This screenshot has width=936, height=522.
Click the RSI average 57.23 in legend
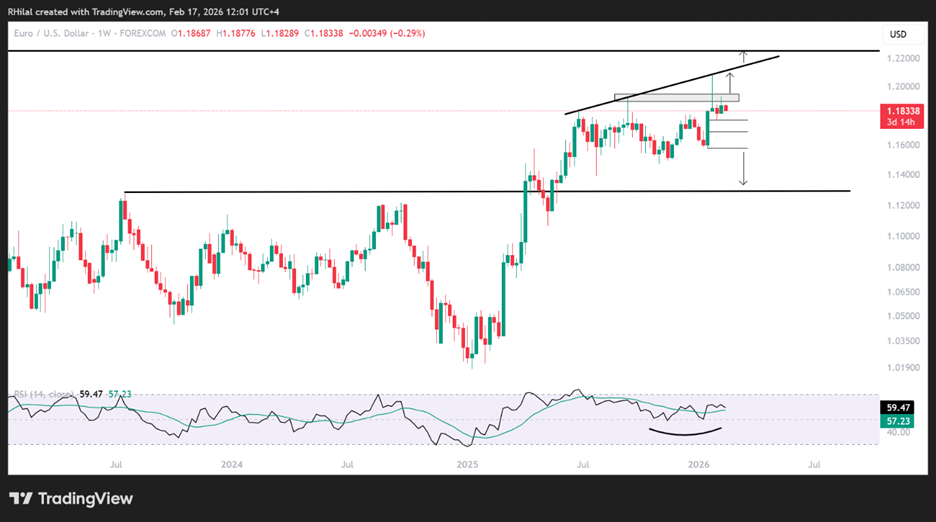pyautogui.click(x=120, y=394)
